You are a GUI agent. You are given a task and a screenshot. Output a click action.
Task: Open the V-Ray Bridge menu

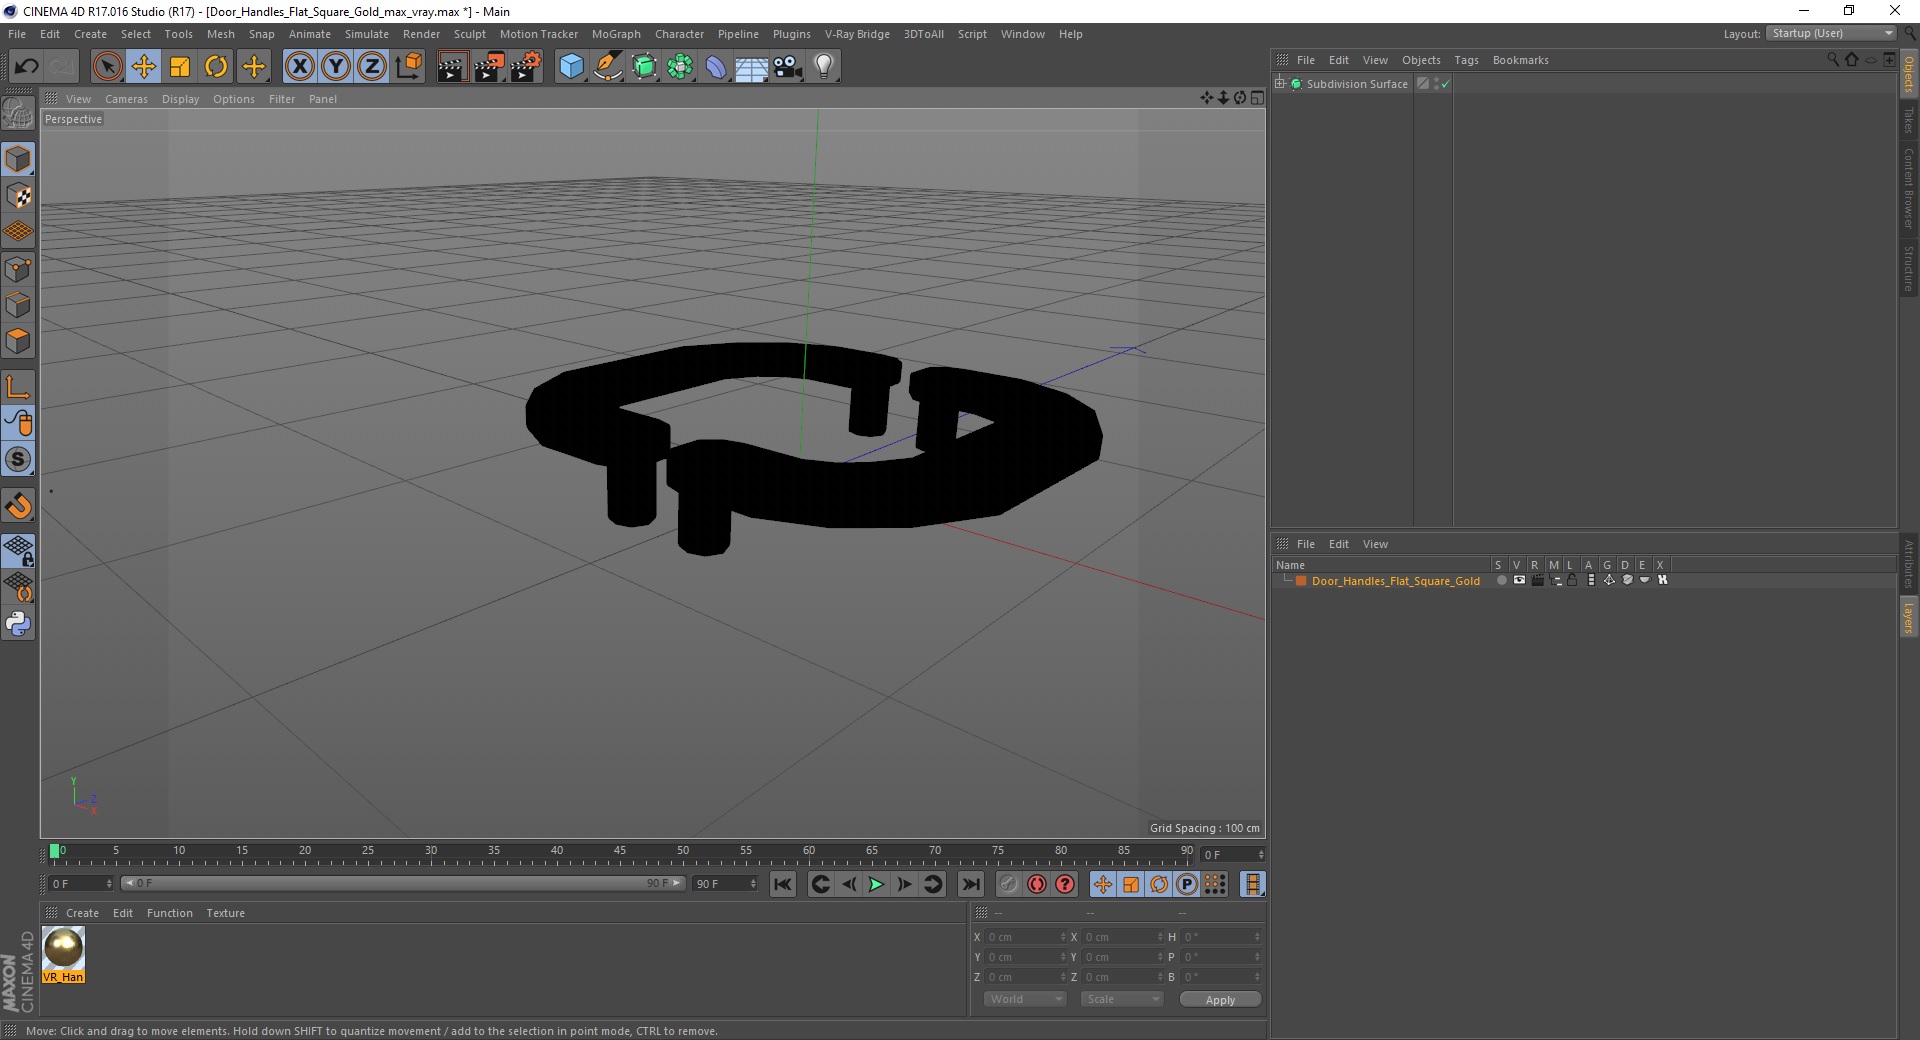(857, 34)
